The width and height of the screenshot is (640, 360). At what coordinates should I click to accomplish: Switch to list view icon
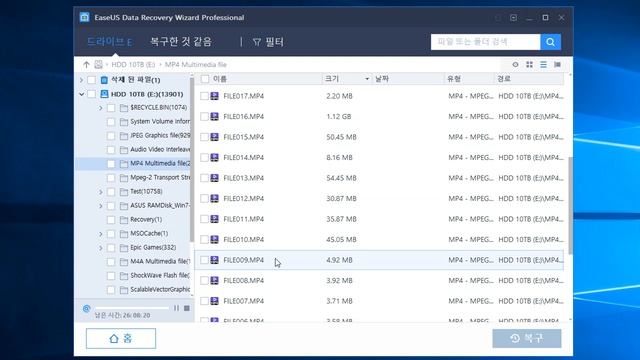tap(543, 64)
